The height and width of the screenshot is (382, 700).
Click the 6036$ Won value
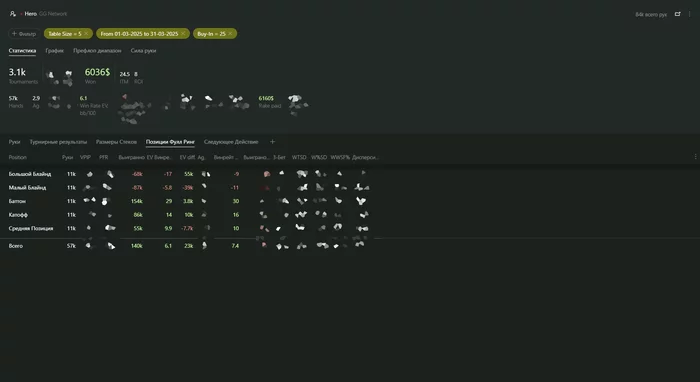click(97, 72)
